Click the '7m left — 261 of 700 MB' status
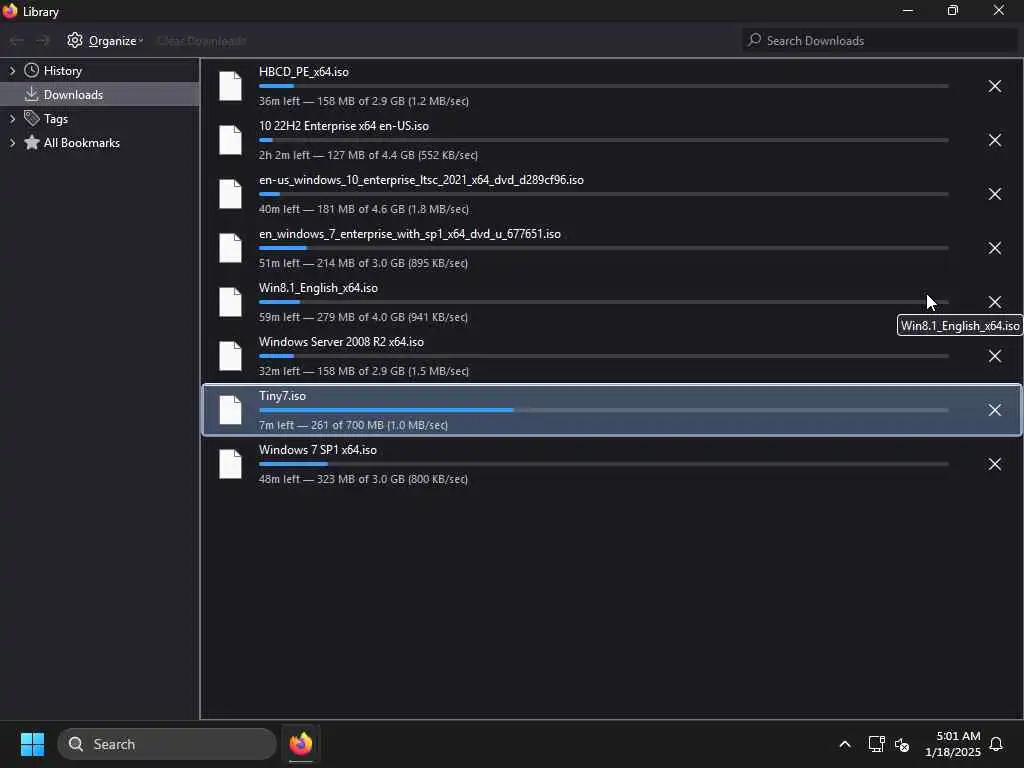 tap(353, 425)
